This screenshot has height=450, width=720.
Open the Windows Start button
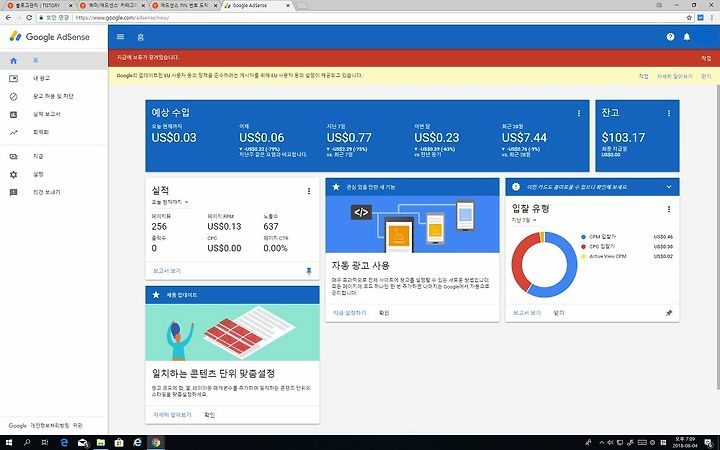pos(8,443)
